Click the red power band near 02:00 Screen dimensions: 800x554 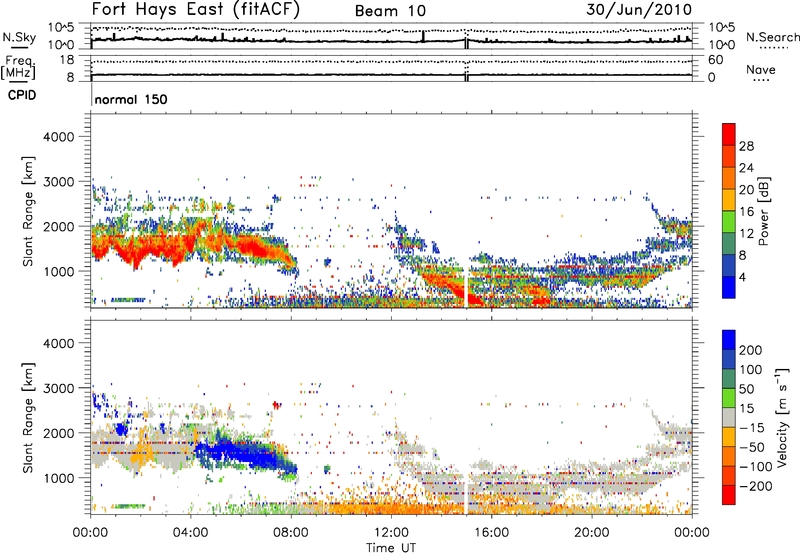[x=143, y=249]
